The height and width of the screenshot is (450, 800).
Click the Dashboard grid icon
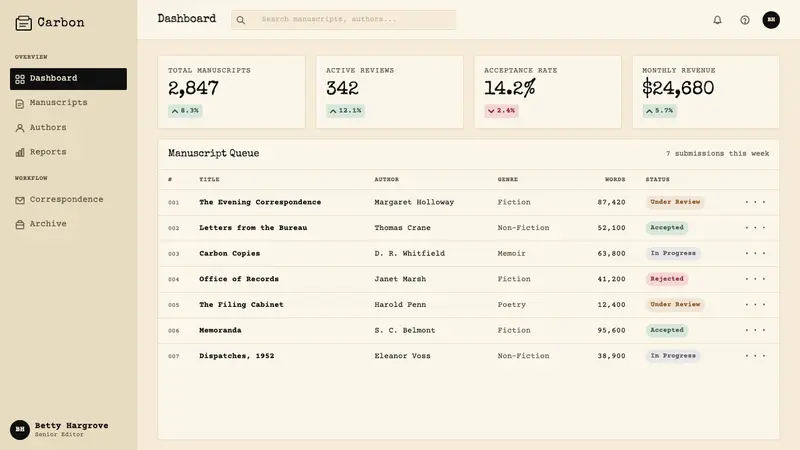tap(20, 79)
